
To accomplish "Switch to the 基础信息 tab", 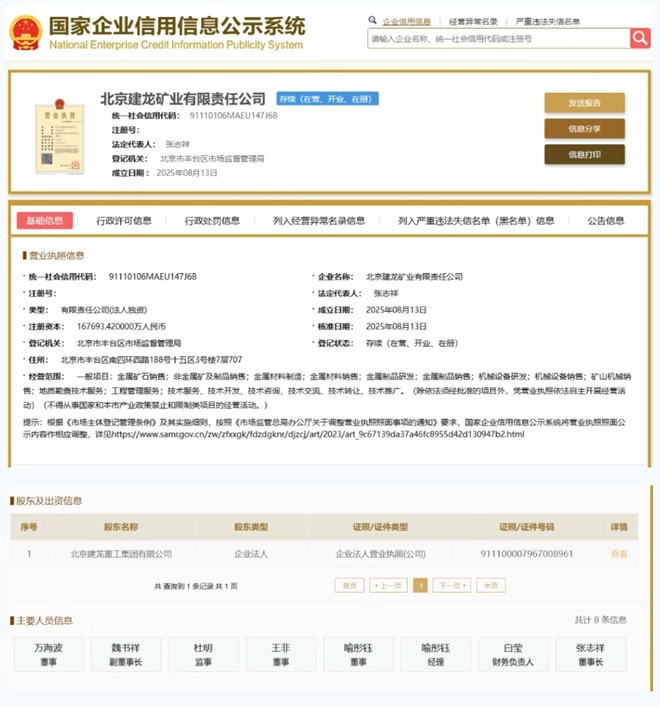I will point(45,221).
